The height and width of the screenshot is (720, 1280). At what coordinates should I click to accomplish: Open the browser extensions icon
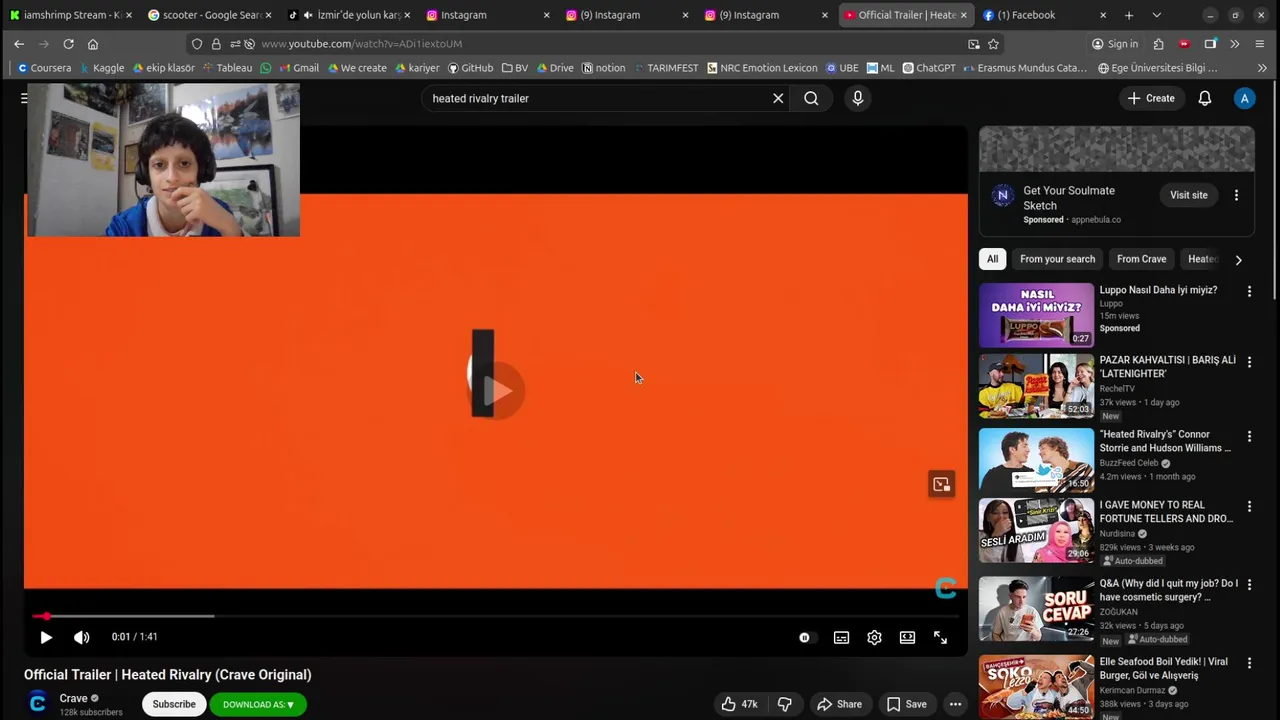[1158, 44]
